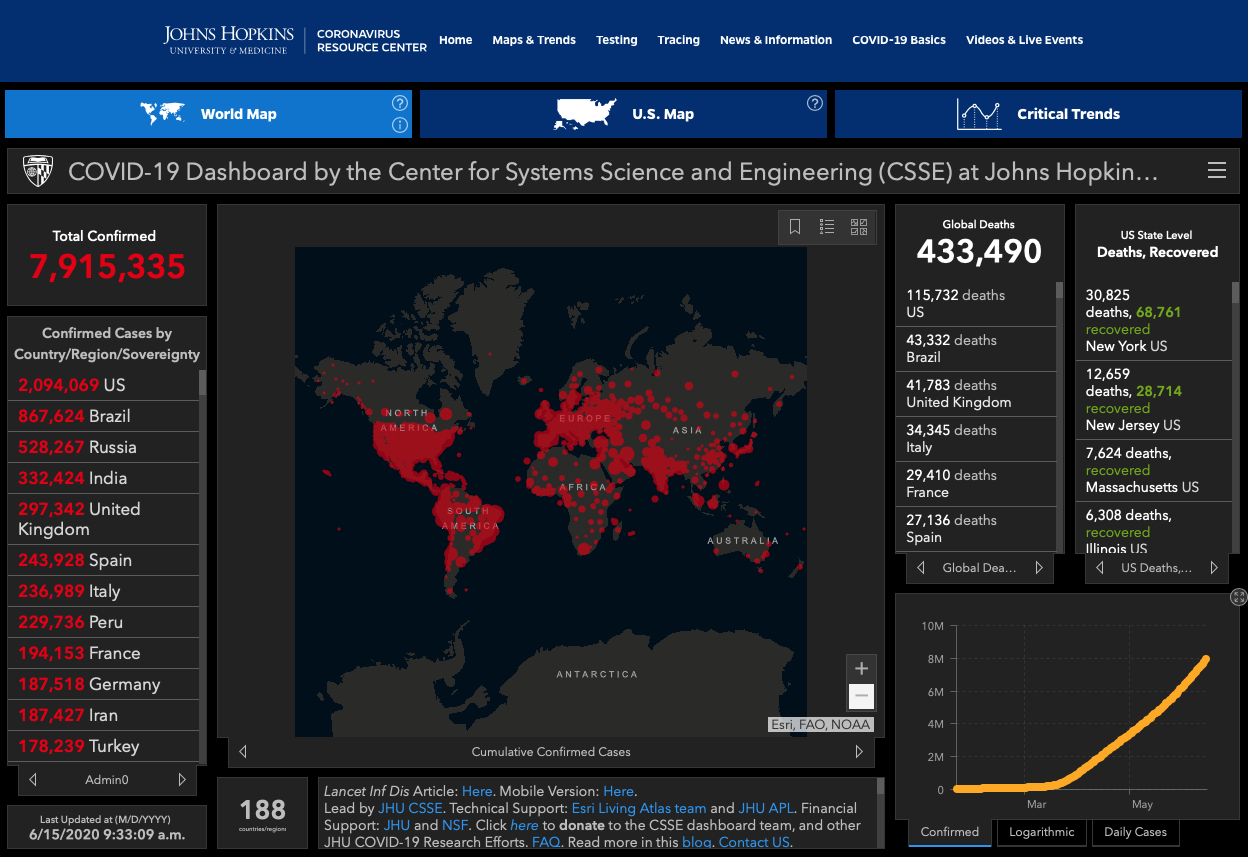The height and width of the screenshot is (857, 1248).
Task: Go to next Admin0 list page arrow
Action: 182,779
